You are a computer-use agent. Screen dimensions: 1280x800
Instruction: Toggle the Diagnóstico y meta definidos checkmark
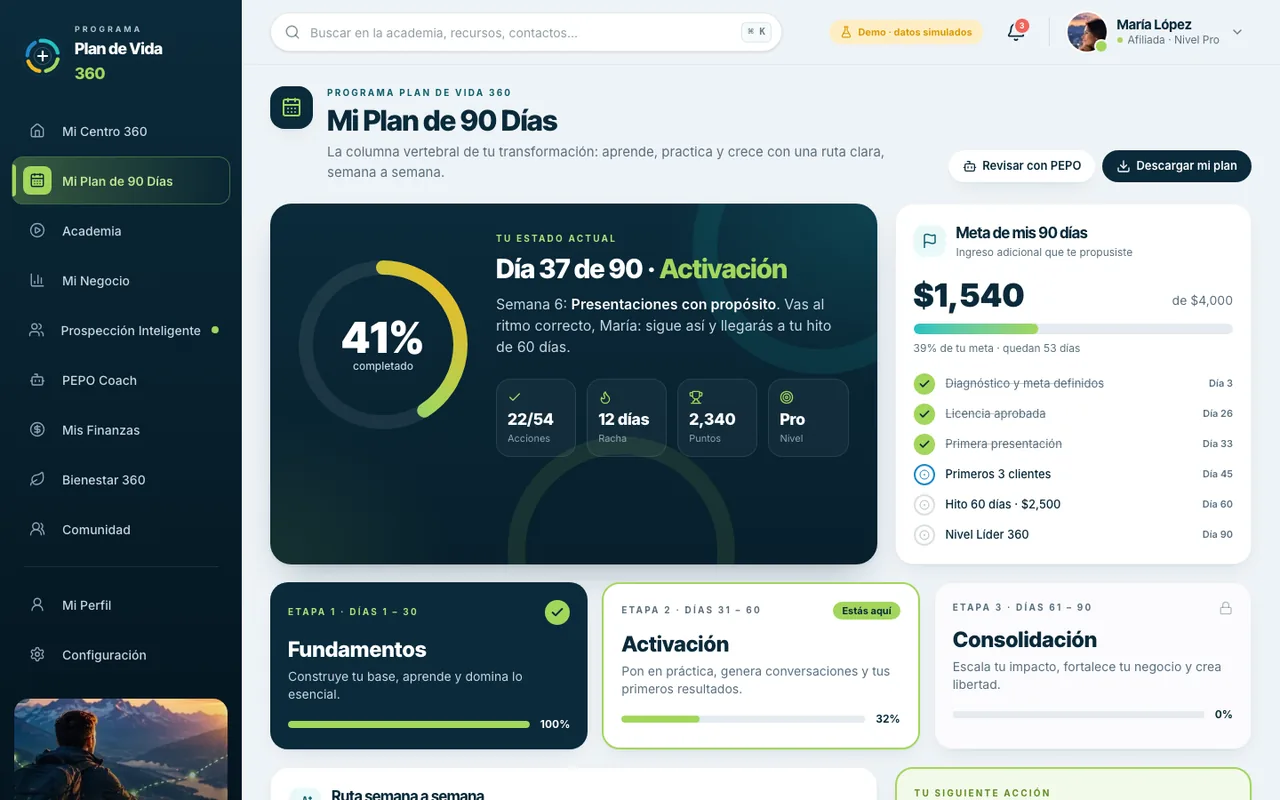coord(924,383)
